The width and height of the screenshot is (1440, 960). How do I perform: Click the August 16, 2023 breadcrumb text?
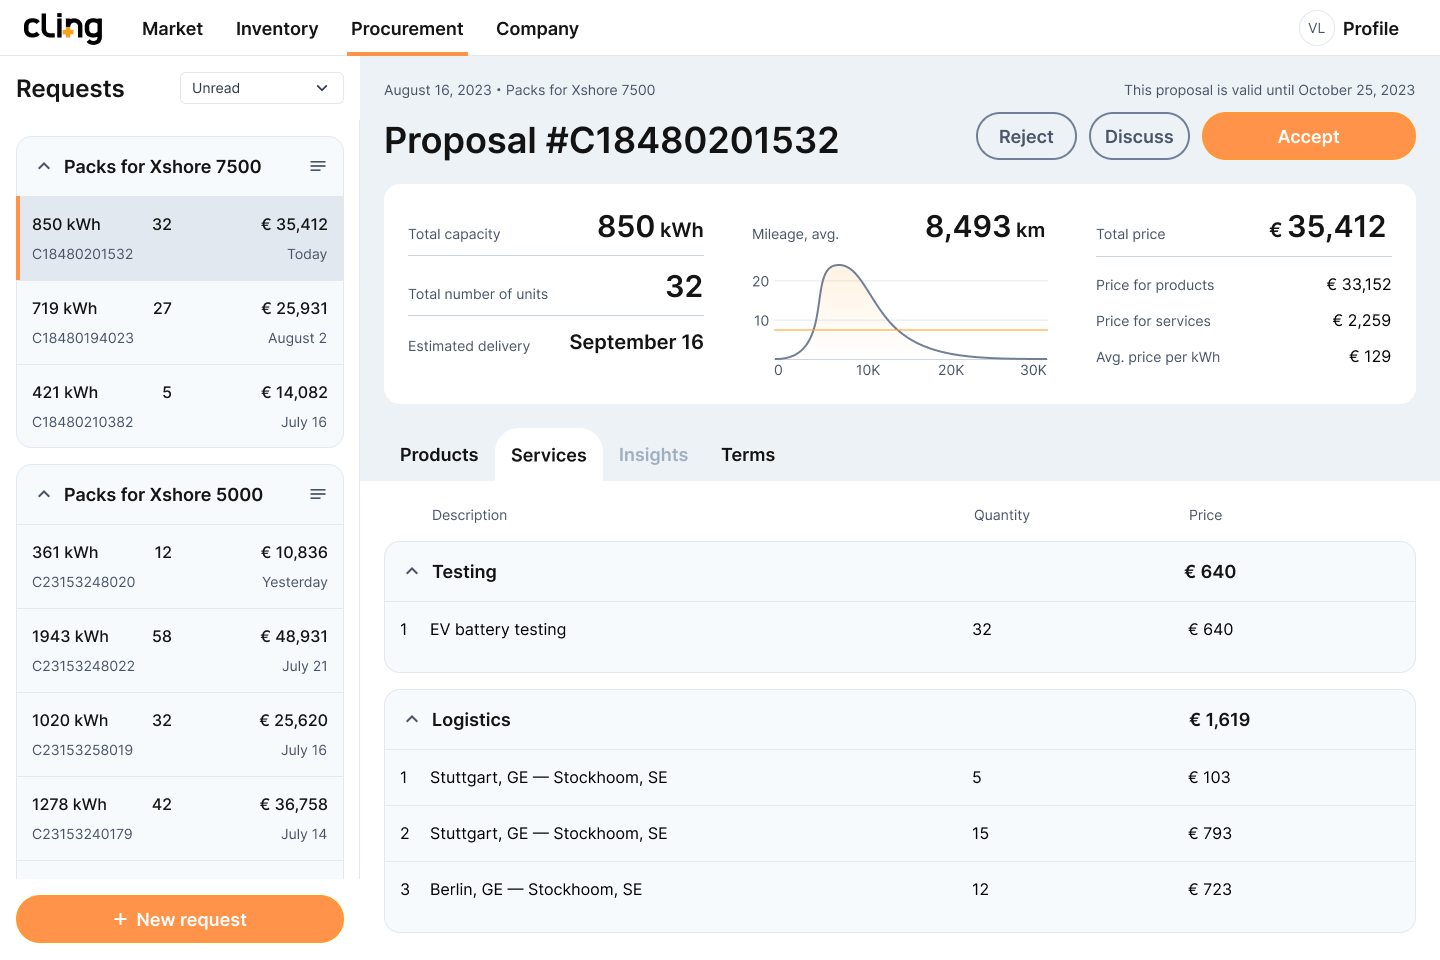coord(438,90)
